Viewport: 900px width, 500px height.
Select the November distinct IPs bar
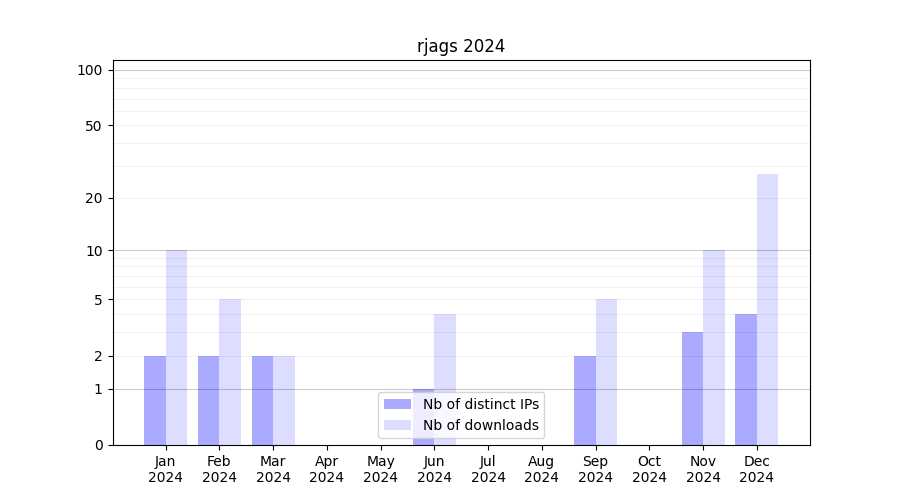(692, 388)
